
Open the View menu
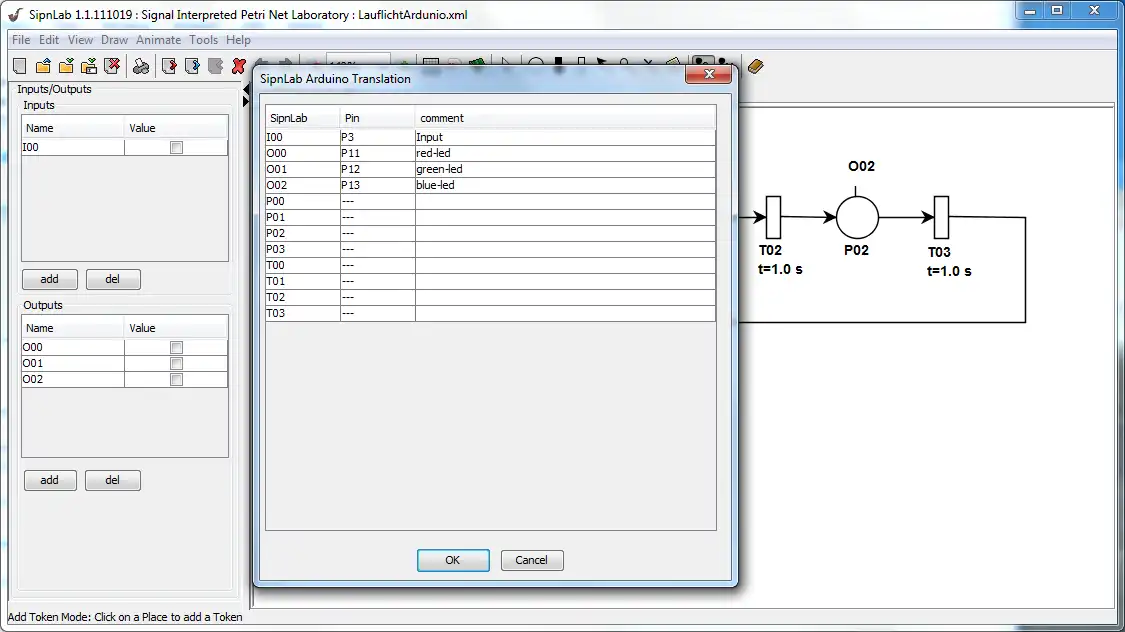[80, 40]
